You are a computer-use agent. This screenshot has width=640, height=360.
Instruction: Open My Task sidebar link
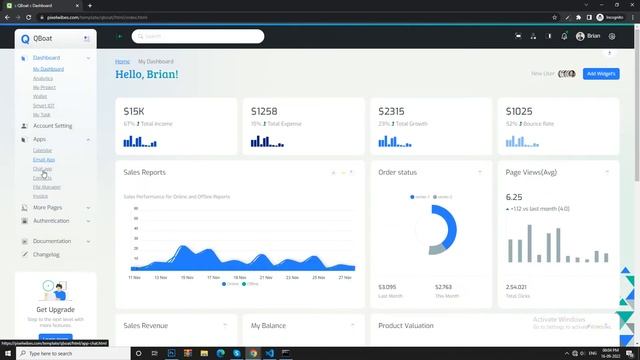(x=42, y=115)
